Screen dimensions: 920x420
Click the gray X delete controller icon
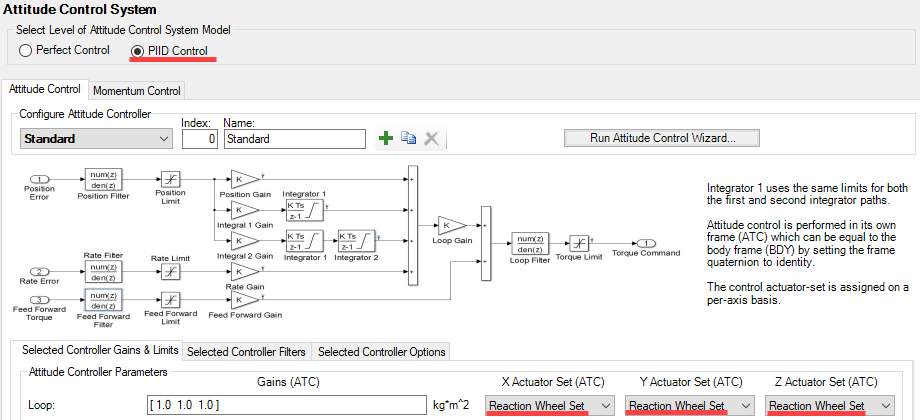(x=432, y=139)
